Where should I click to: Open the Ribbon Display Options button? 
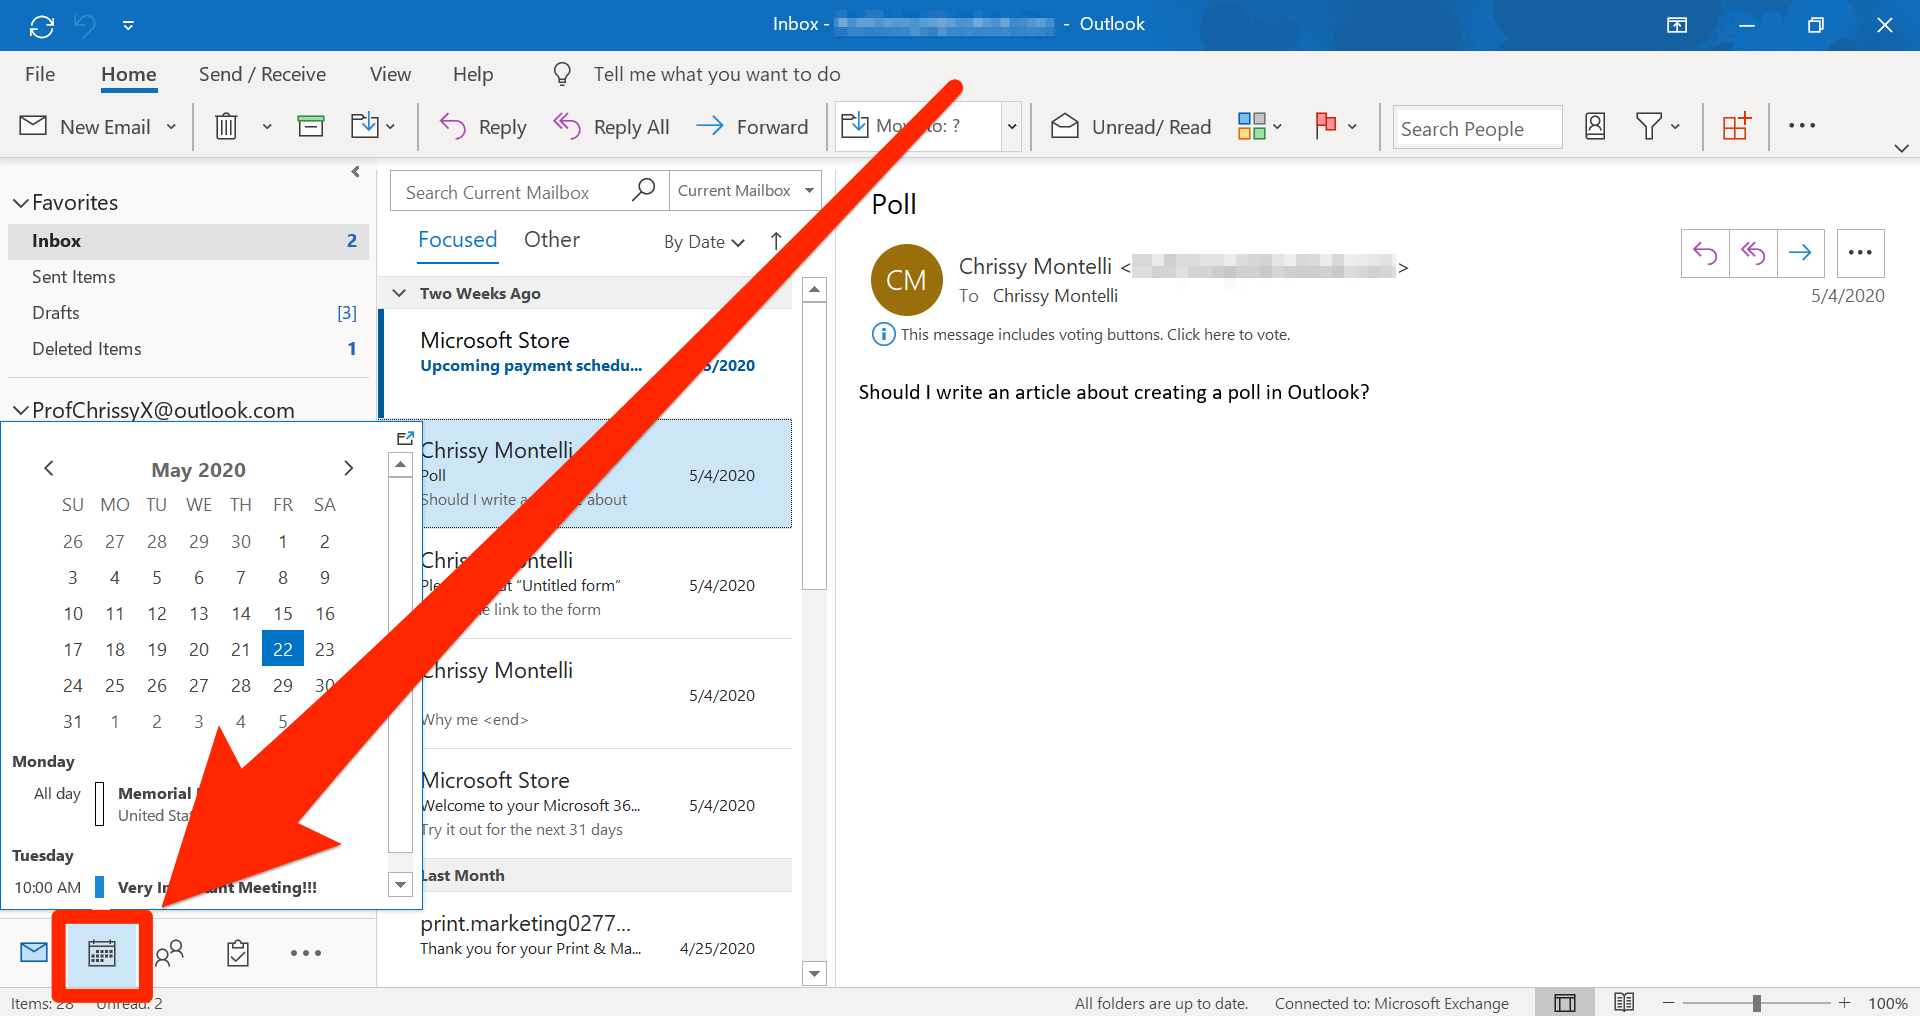[1677, 25]
